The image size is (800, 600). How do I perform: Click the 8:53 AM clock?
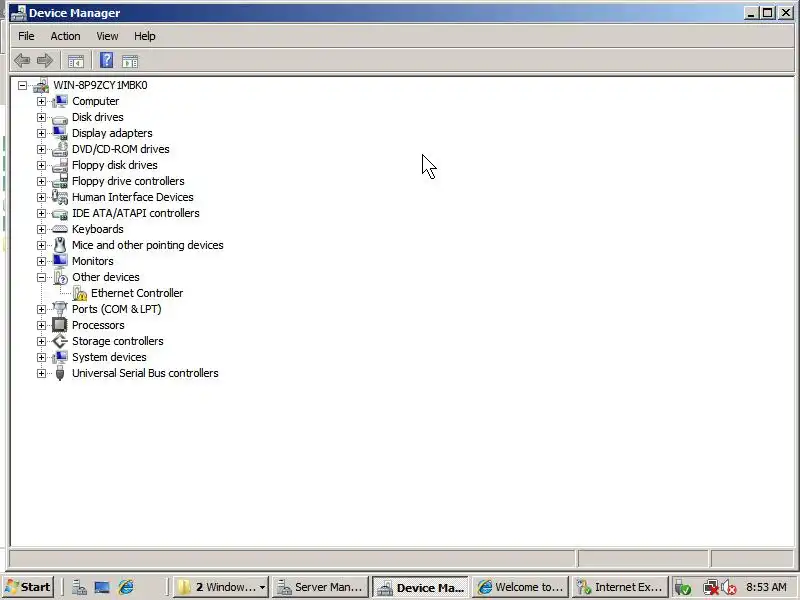pos(766,587)
